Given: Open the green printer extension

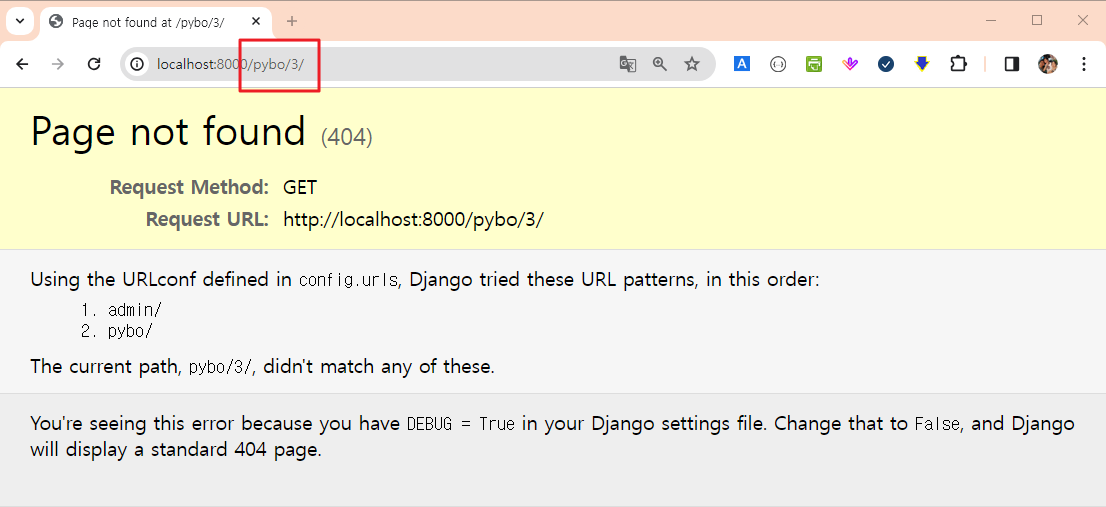Looking at the screenshot, I should click(x=814, y=64).
